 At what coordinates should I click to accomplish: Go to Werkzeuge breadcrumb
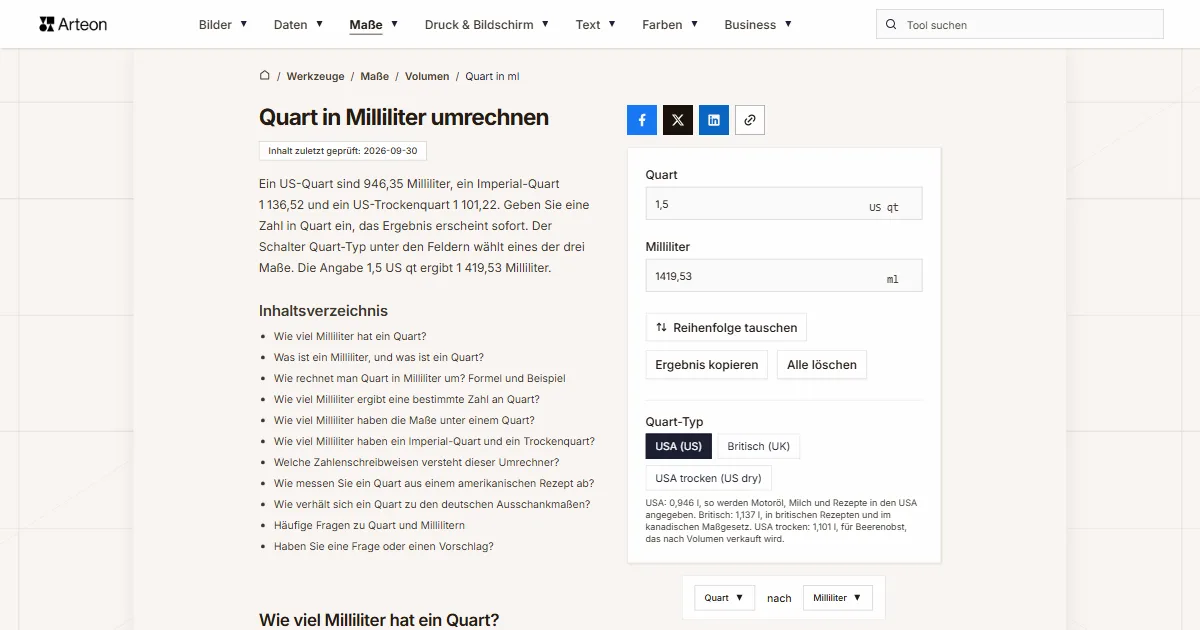coord(315,76)
